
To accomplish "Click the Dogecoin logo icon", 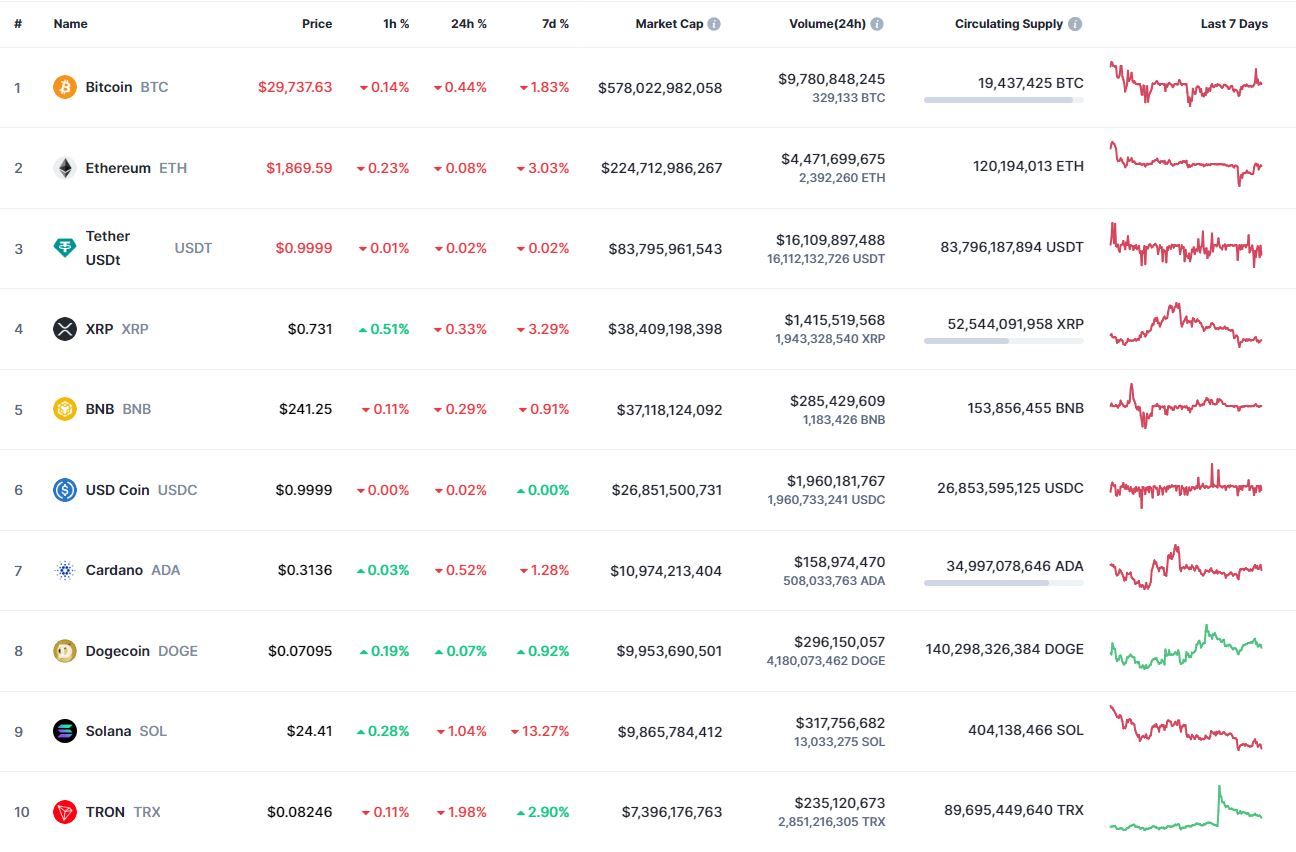I will point(65,651).
